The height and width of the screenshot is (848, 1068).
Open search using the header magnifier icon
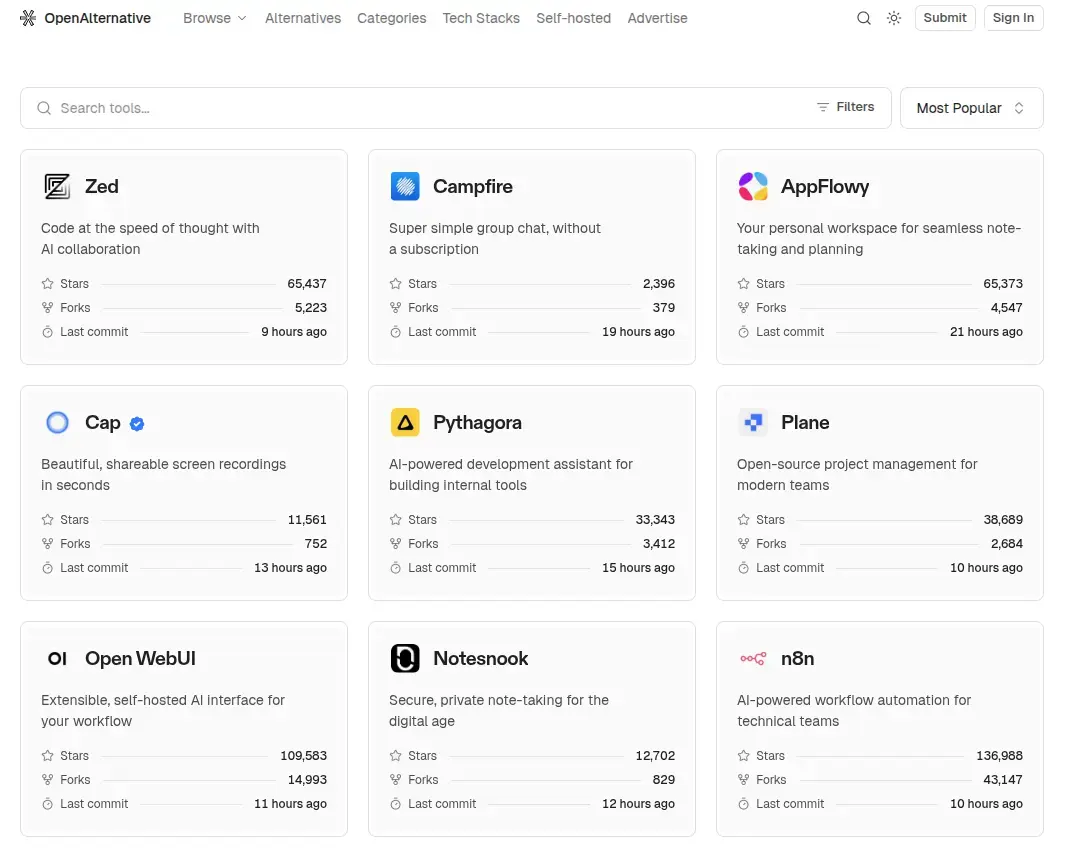pyautogui.click(x=864, y=18)
